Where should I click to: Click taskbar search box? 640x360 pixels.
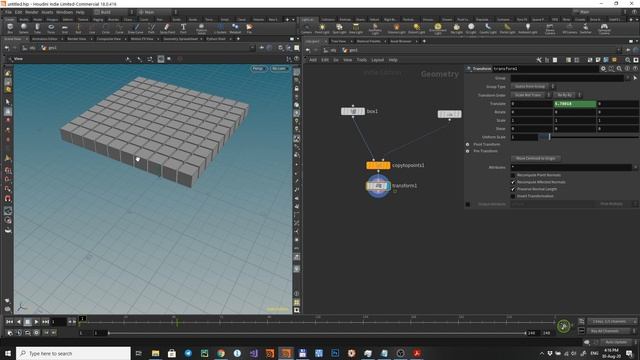tap(73, 353)
